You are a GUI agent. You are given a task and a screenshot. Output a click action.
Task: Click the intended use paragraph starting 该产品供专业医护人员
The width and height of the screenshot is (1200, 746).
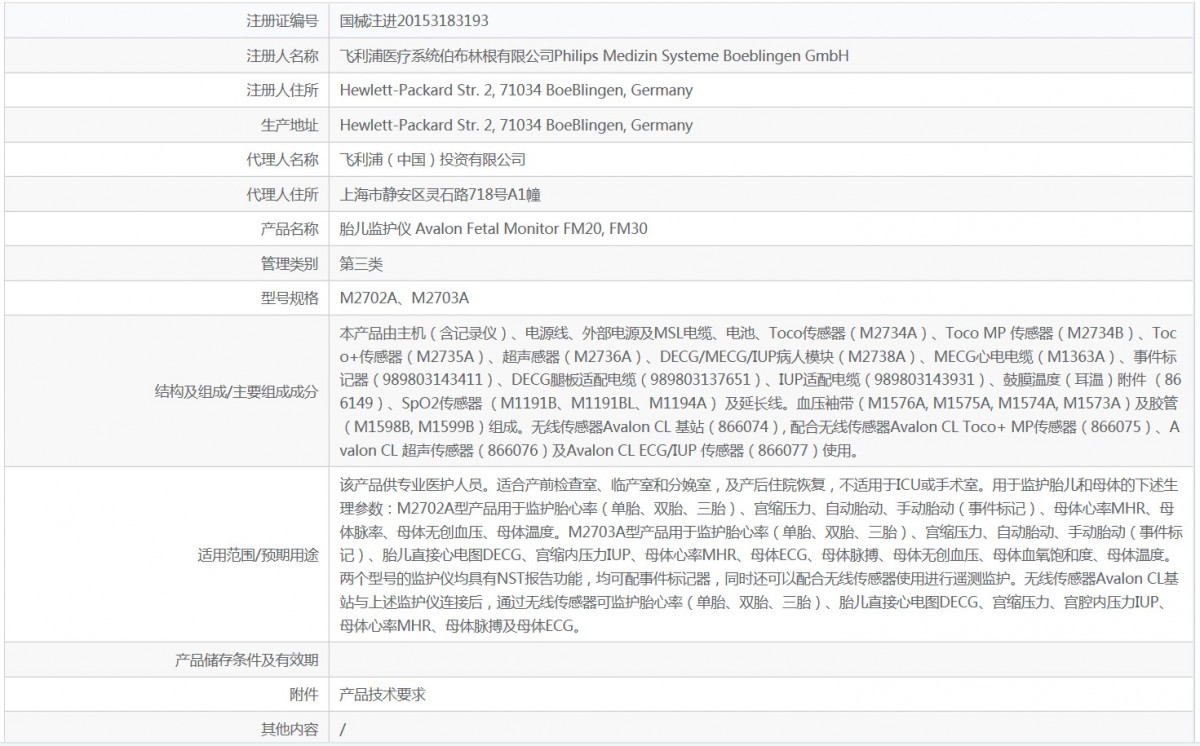click(762, 555)
